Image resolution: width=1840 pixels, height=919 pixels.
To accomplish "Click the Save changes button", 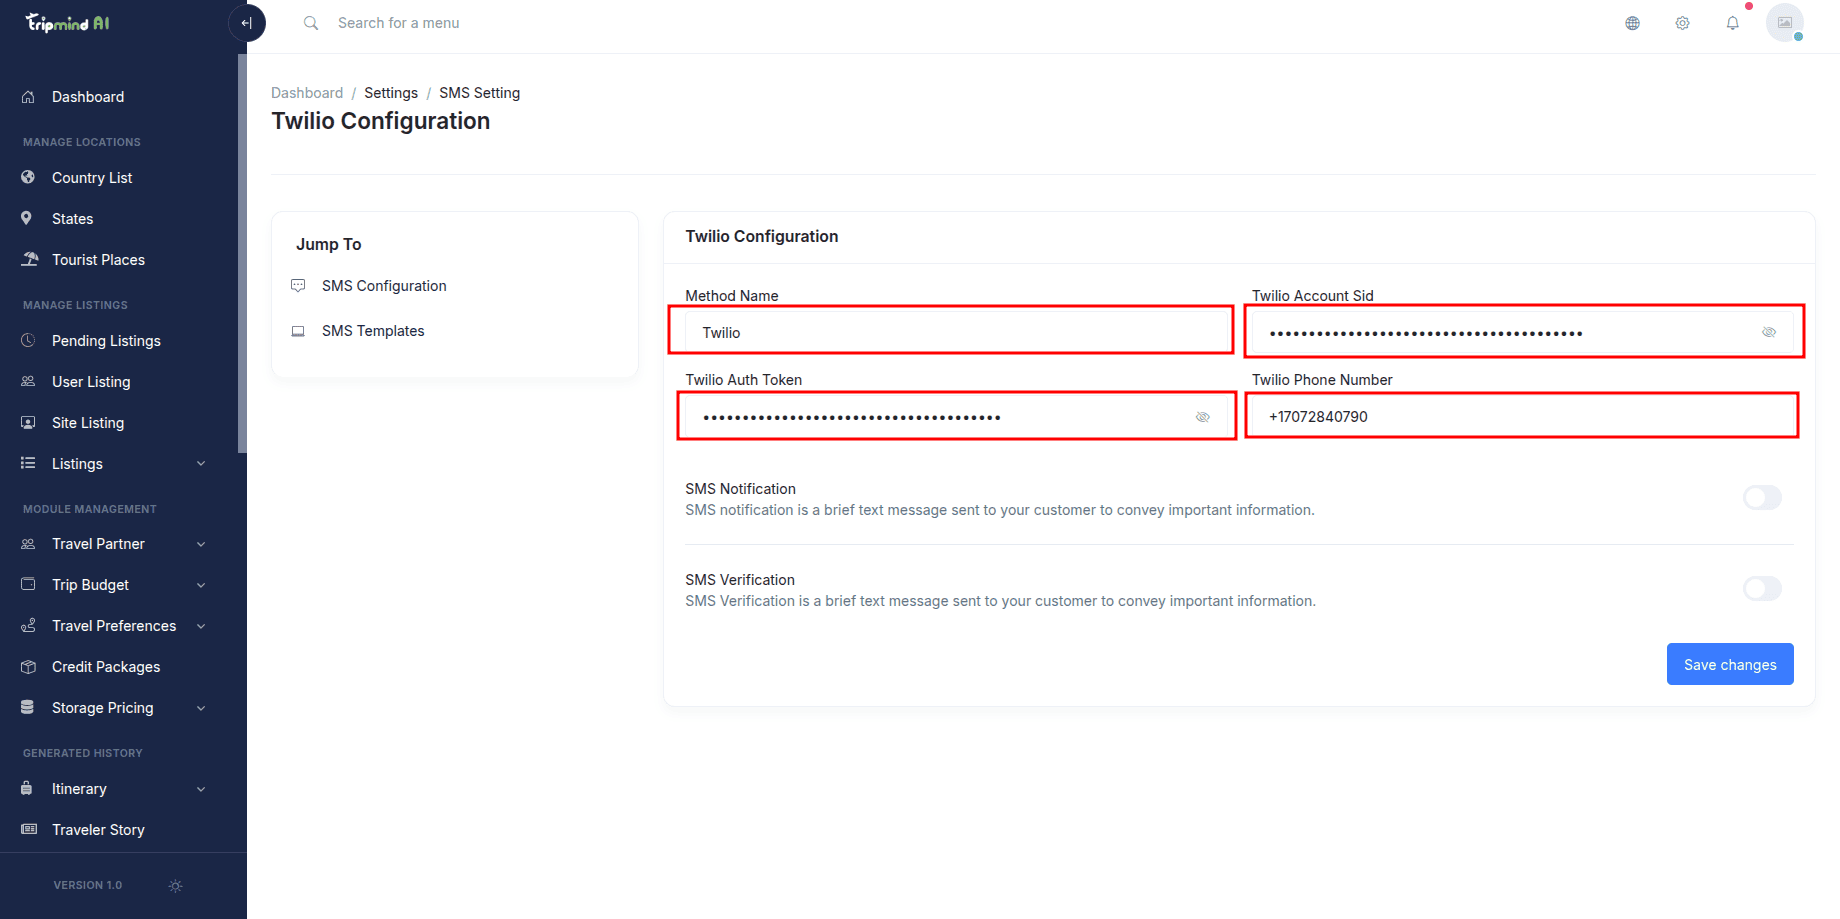I will tap(1730, 664).
